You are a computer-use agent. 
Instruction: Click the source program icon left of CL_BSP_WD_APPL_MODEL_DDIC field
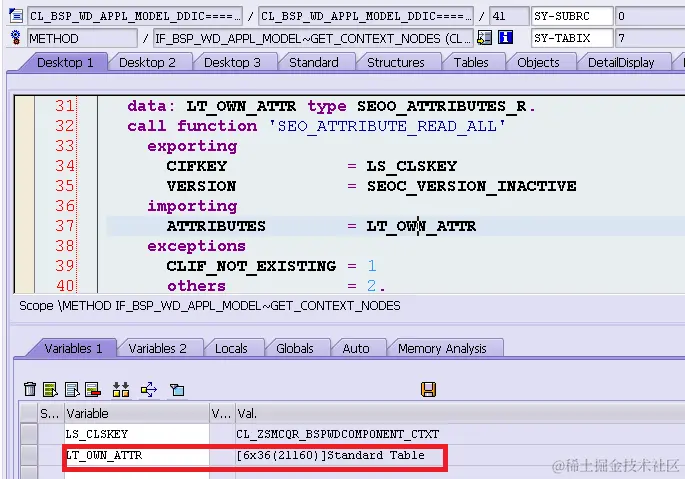[16, 16]
